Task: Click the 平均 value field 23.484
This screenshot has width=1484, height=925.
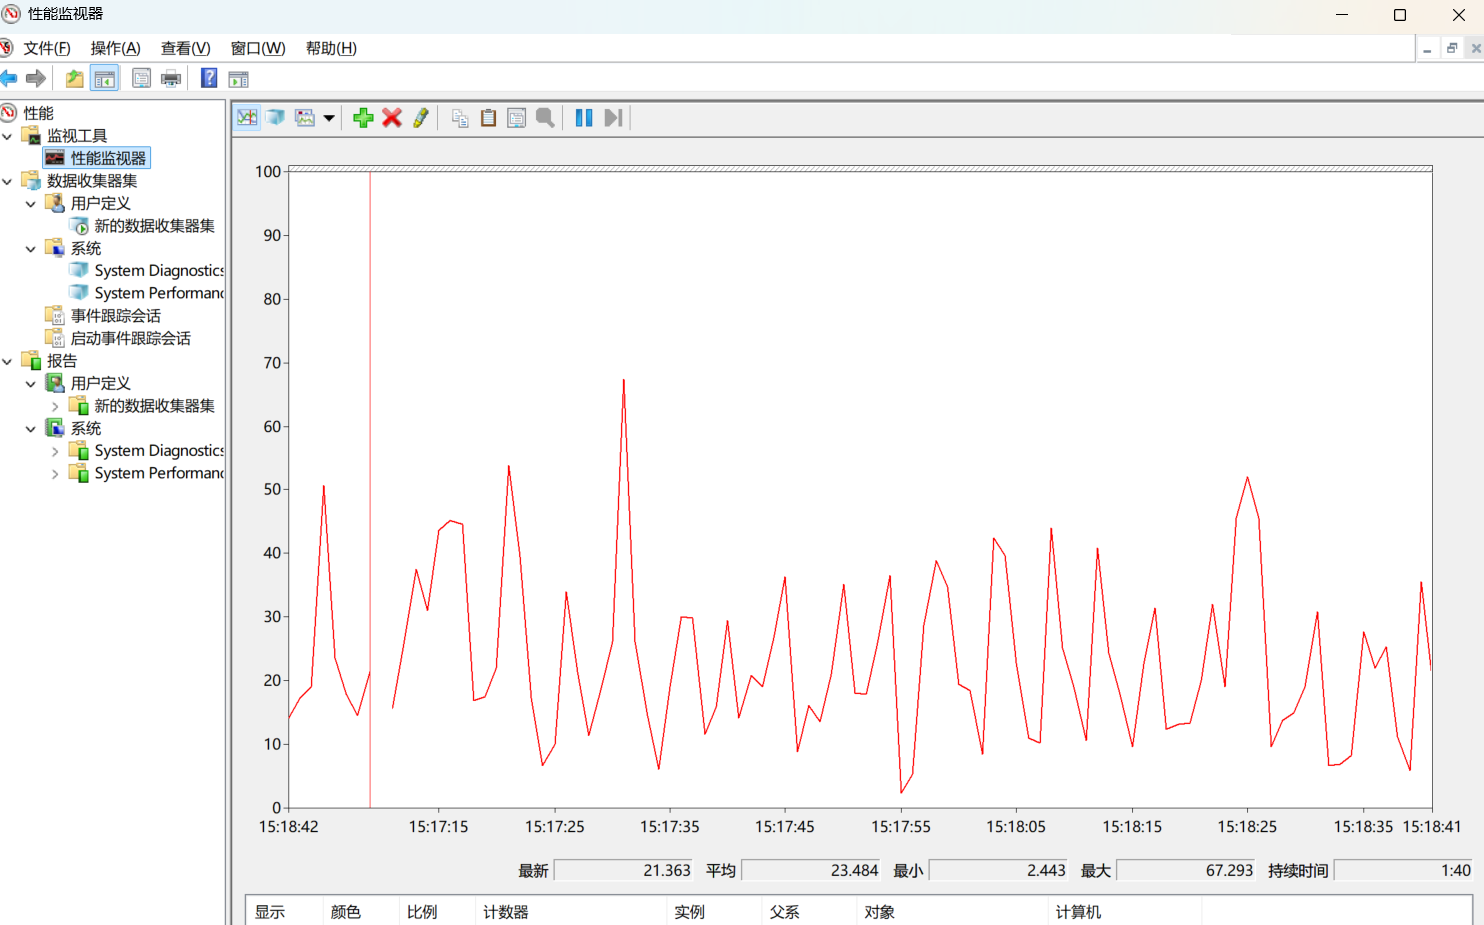Action: (x=811, y=871)
